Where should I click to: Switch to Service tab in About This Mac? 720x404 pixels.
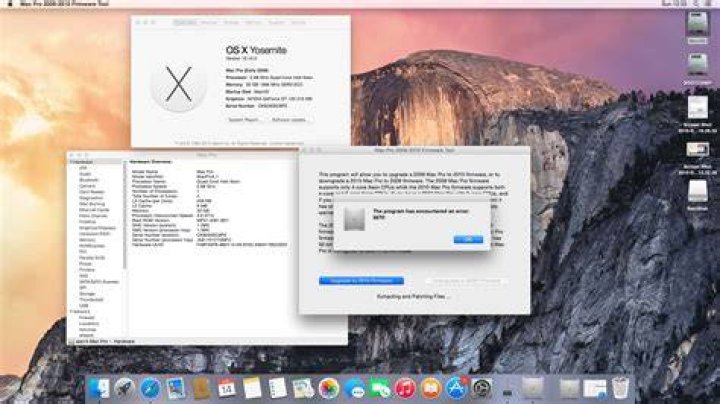tap(298, 22)
